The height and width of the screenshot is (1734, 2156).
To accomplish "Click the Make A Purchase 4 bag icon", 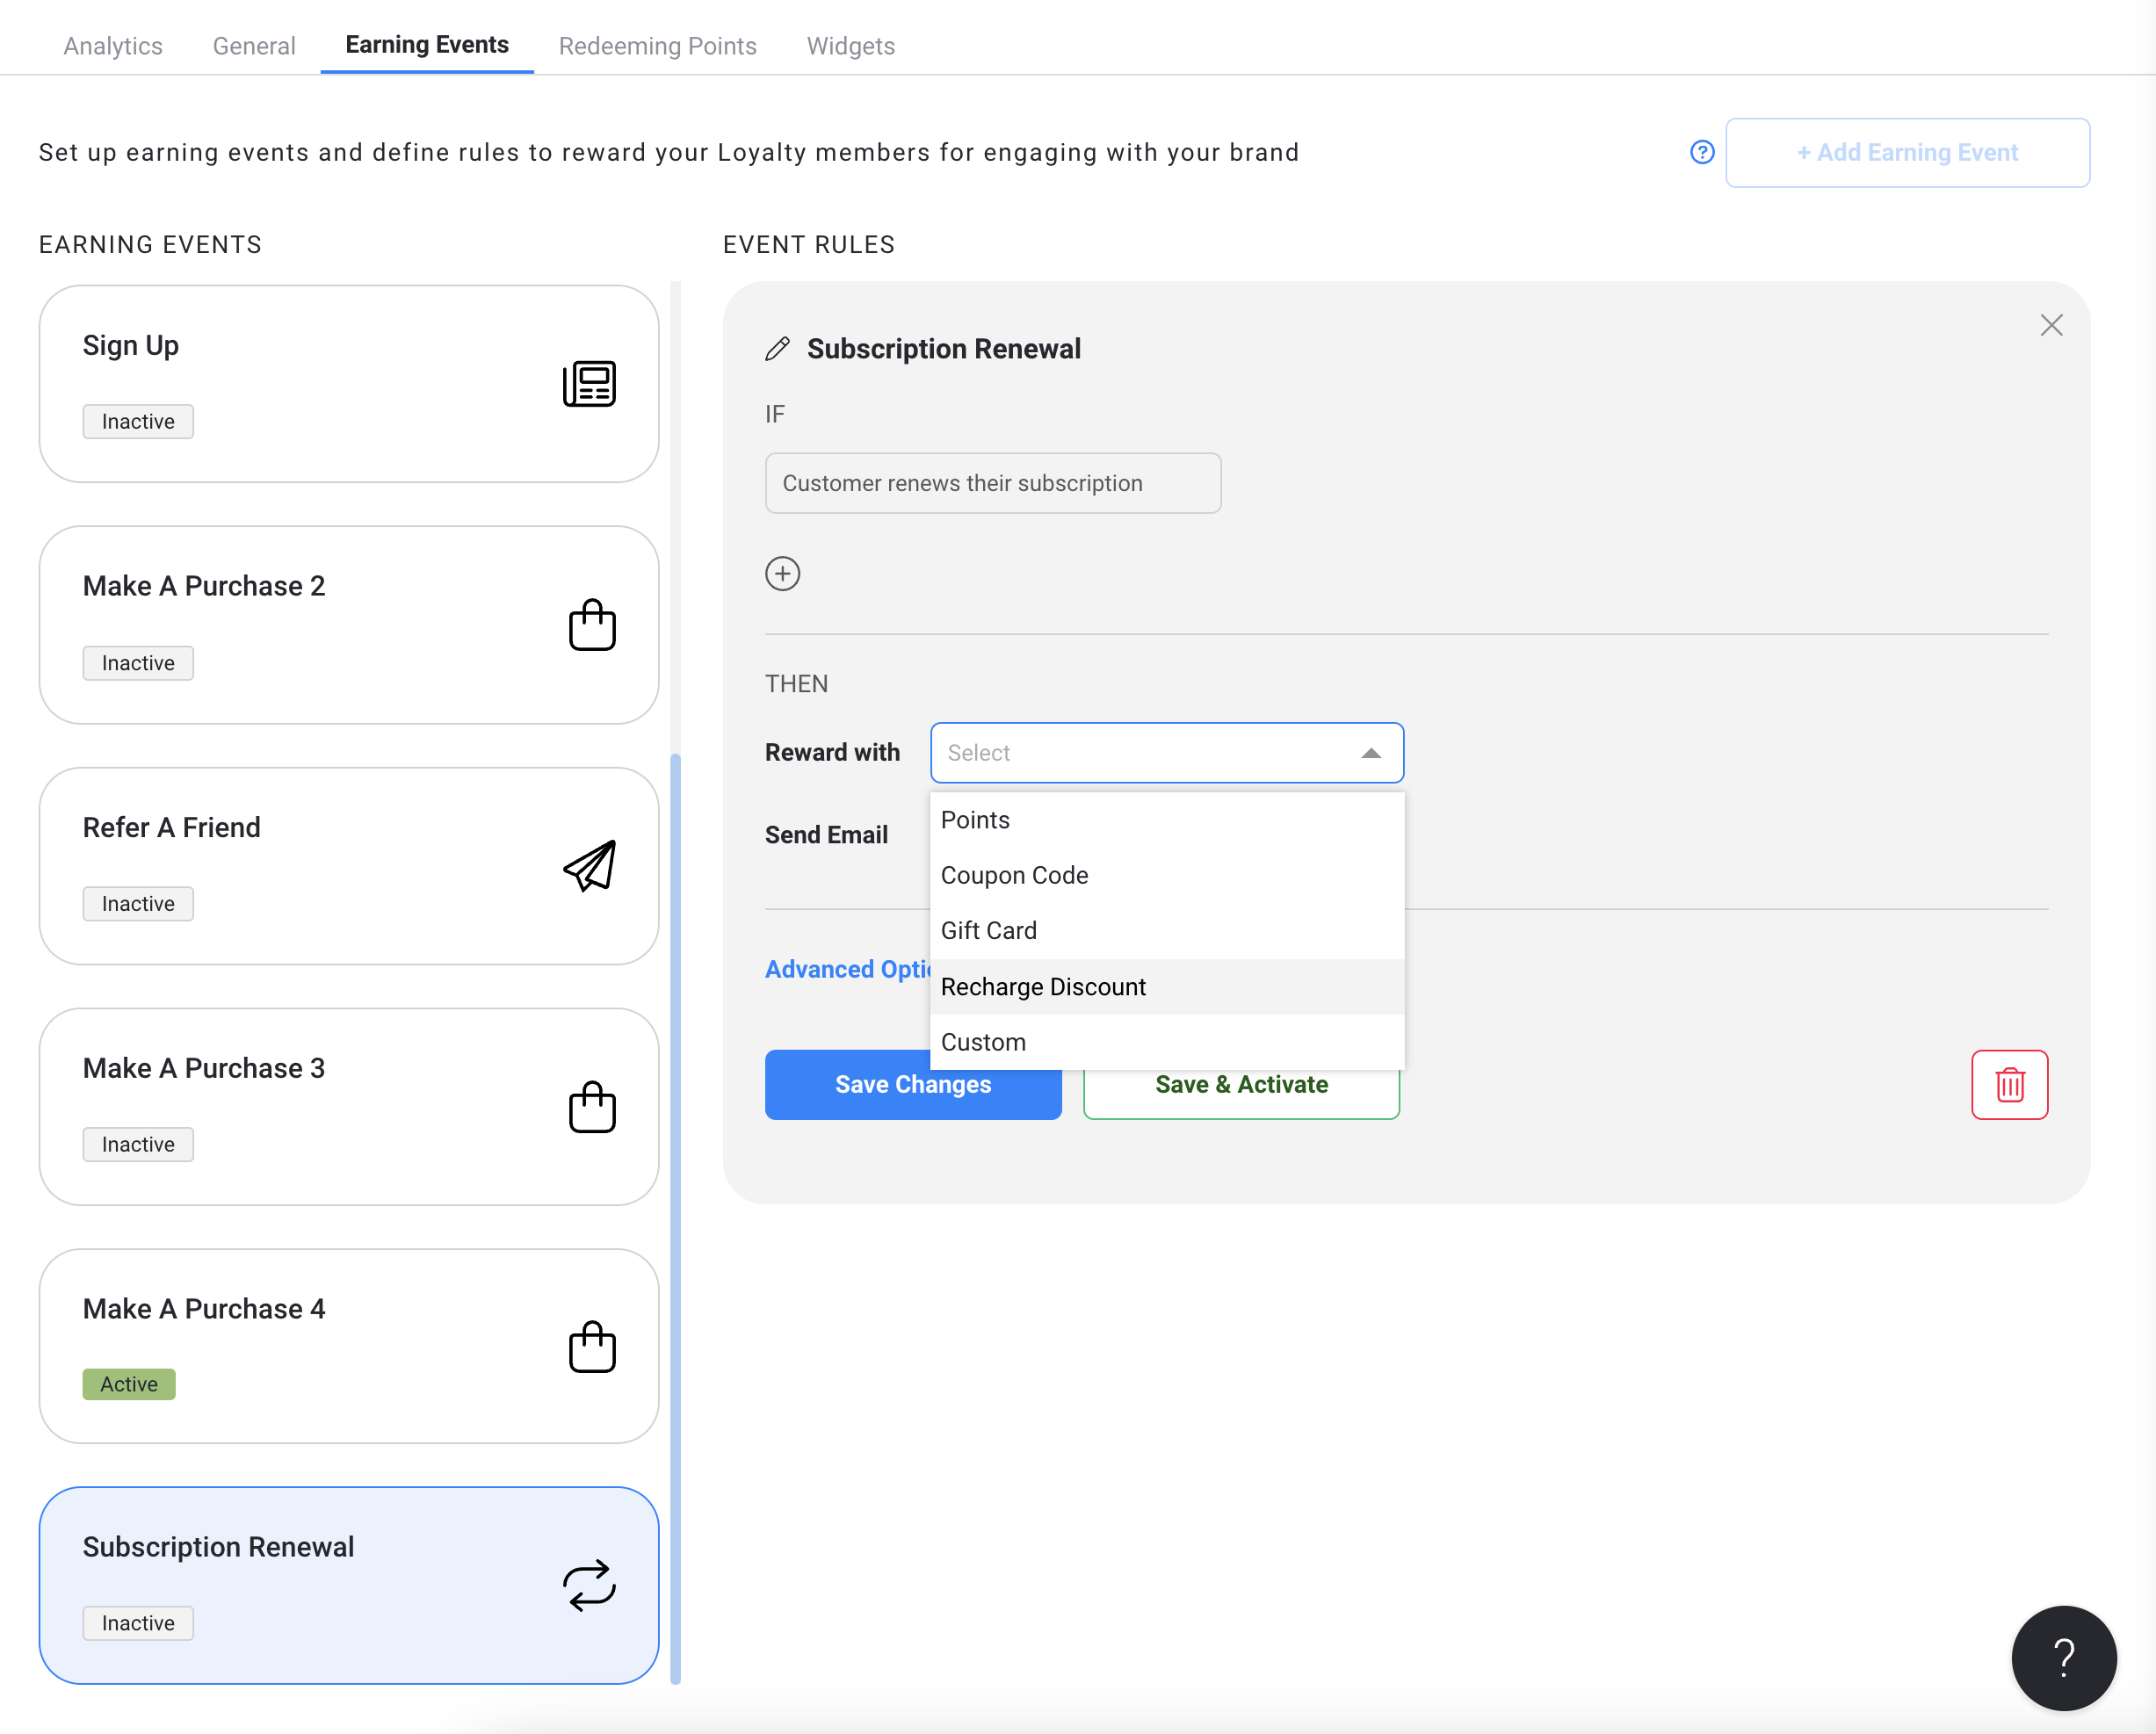I will 592,1347.
